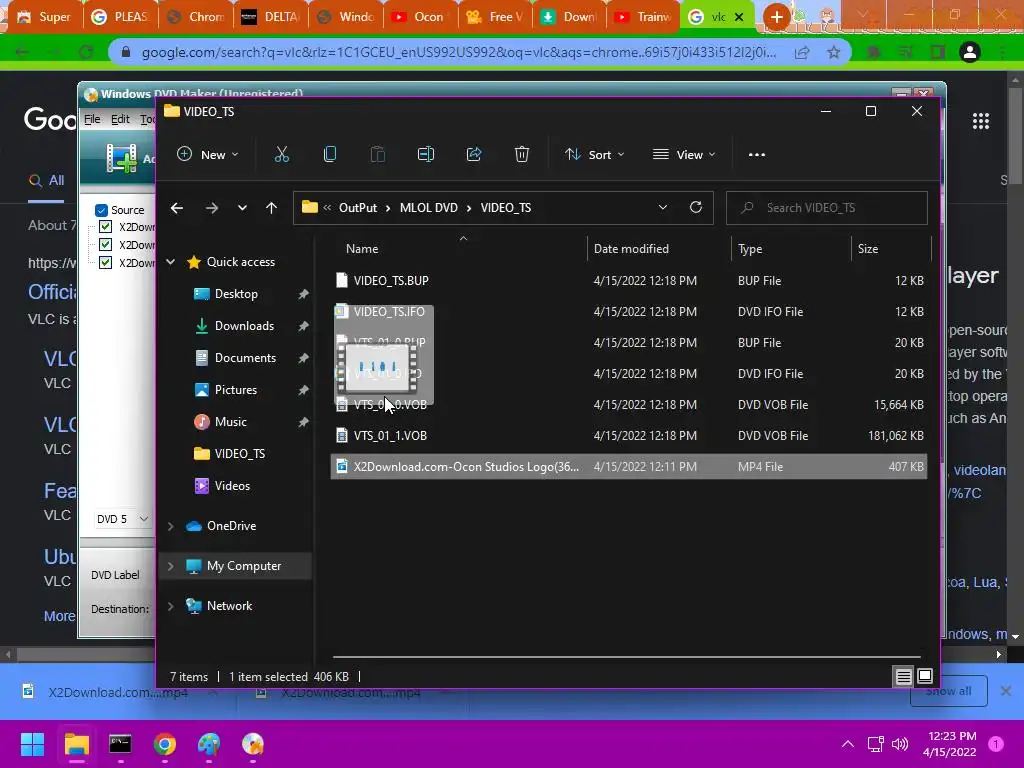
Task: Expand the address bar history dropdown
Action: coord(662,207)
